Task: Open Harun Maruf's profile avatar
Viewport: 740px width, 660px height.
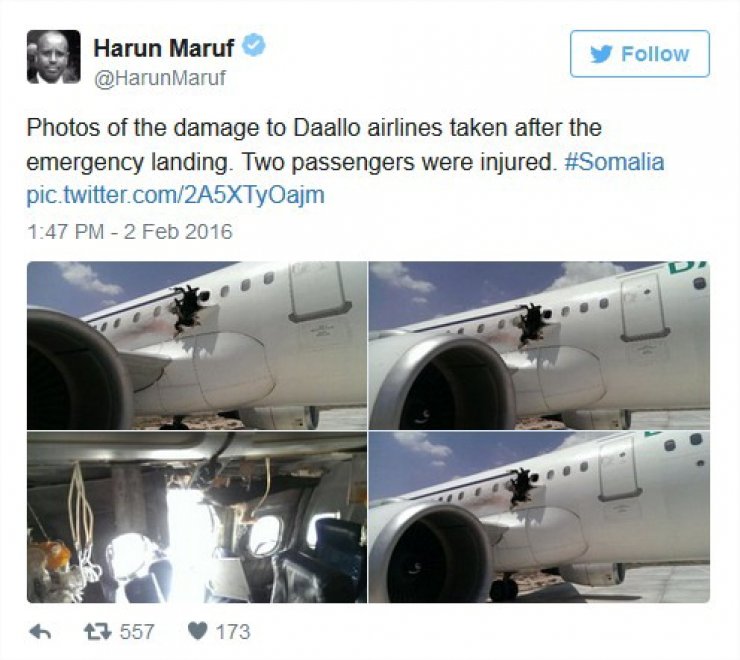Action: pos(53,57)
